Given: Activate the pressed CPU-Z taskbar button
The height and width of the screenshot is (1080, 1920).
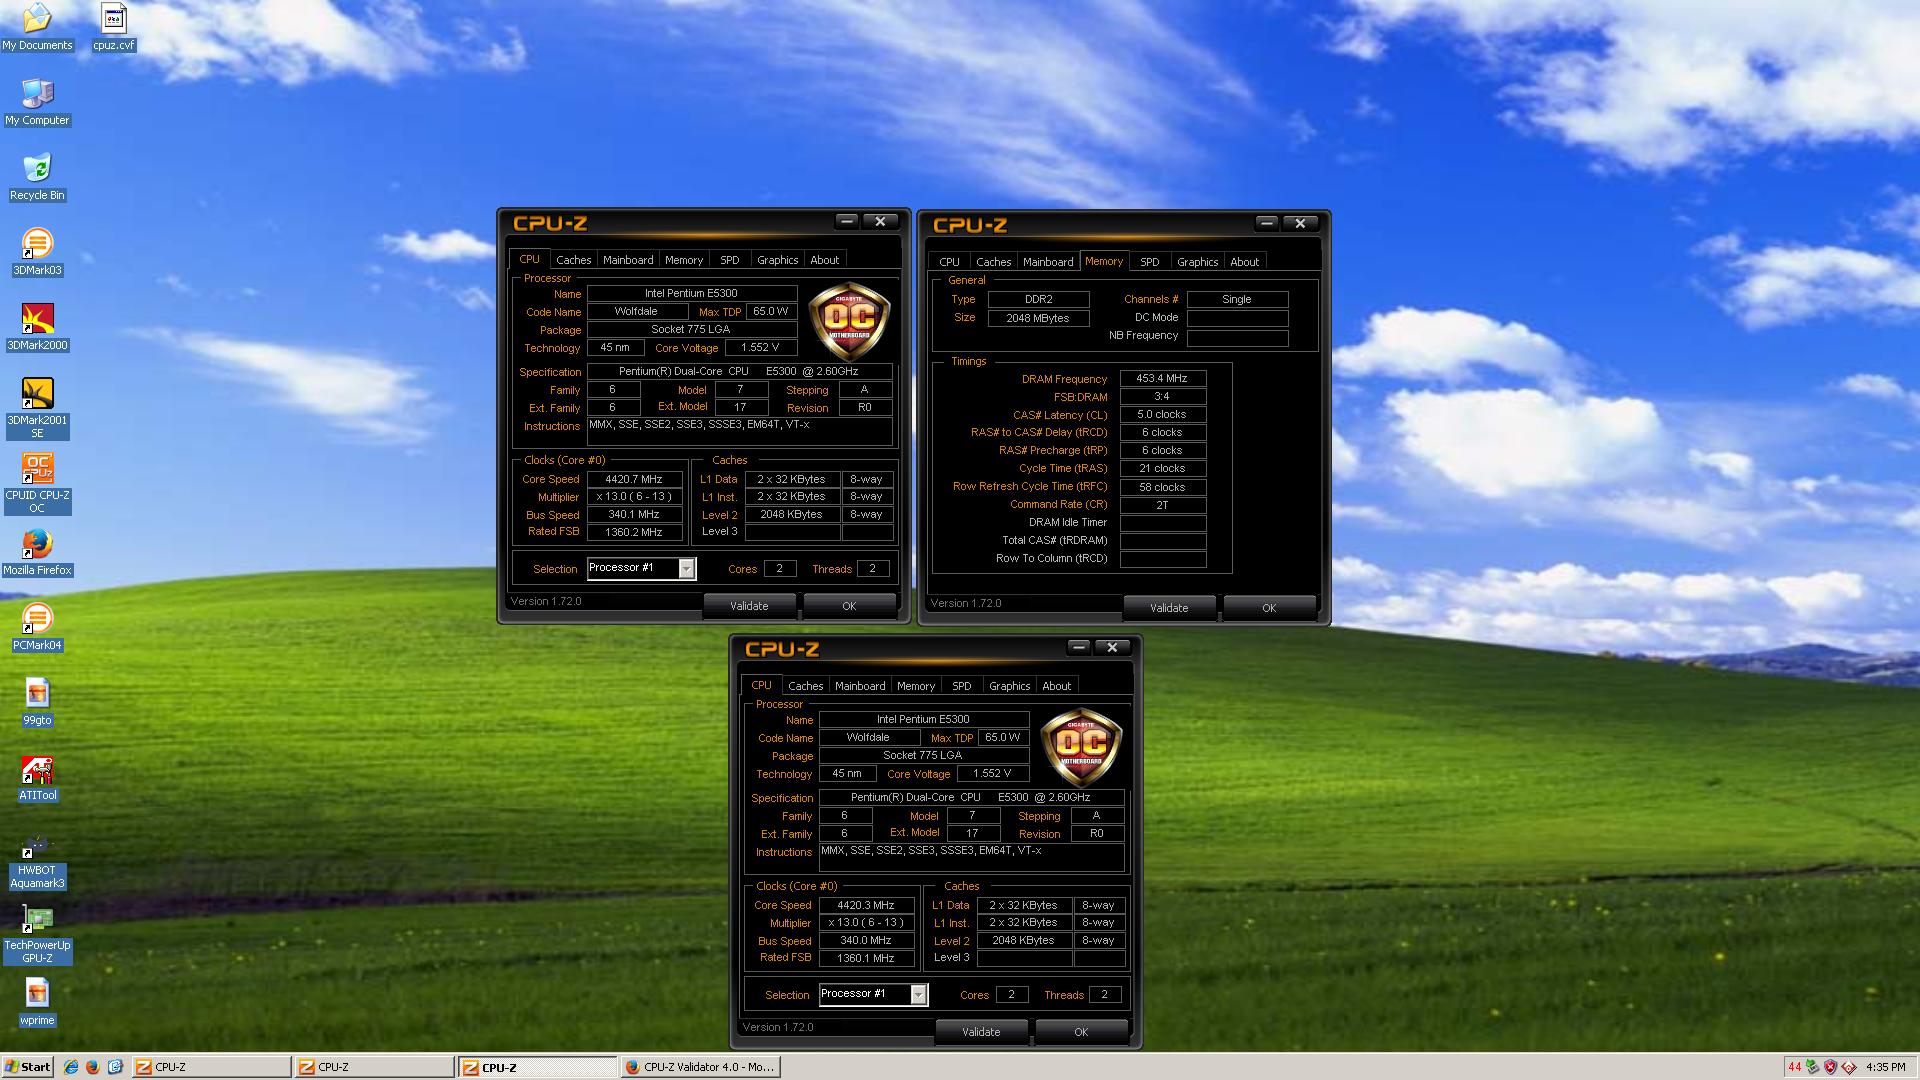Looking at the screenshot, I should pyautogui.click(x=537, y=1067).
